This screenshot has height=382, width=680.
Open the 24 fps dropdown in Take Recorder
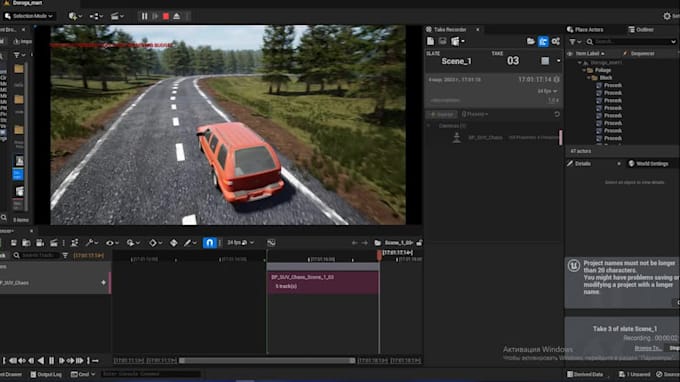point(547,91)
